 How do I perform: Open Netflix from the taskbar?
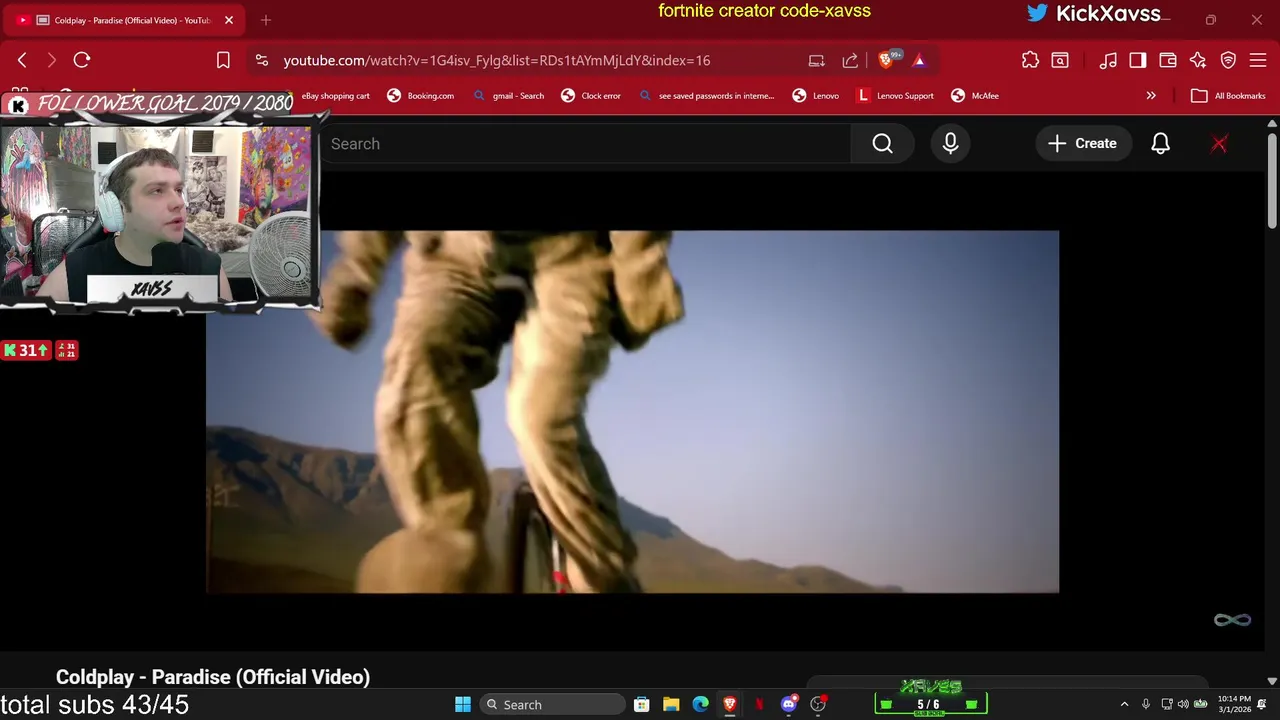[x=759, y=705]
